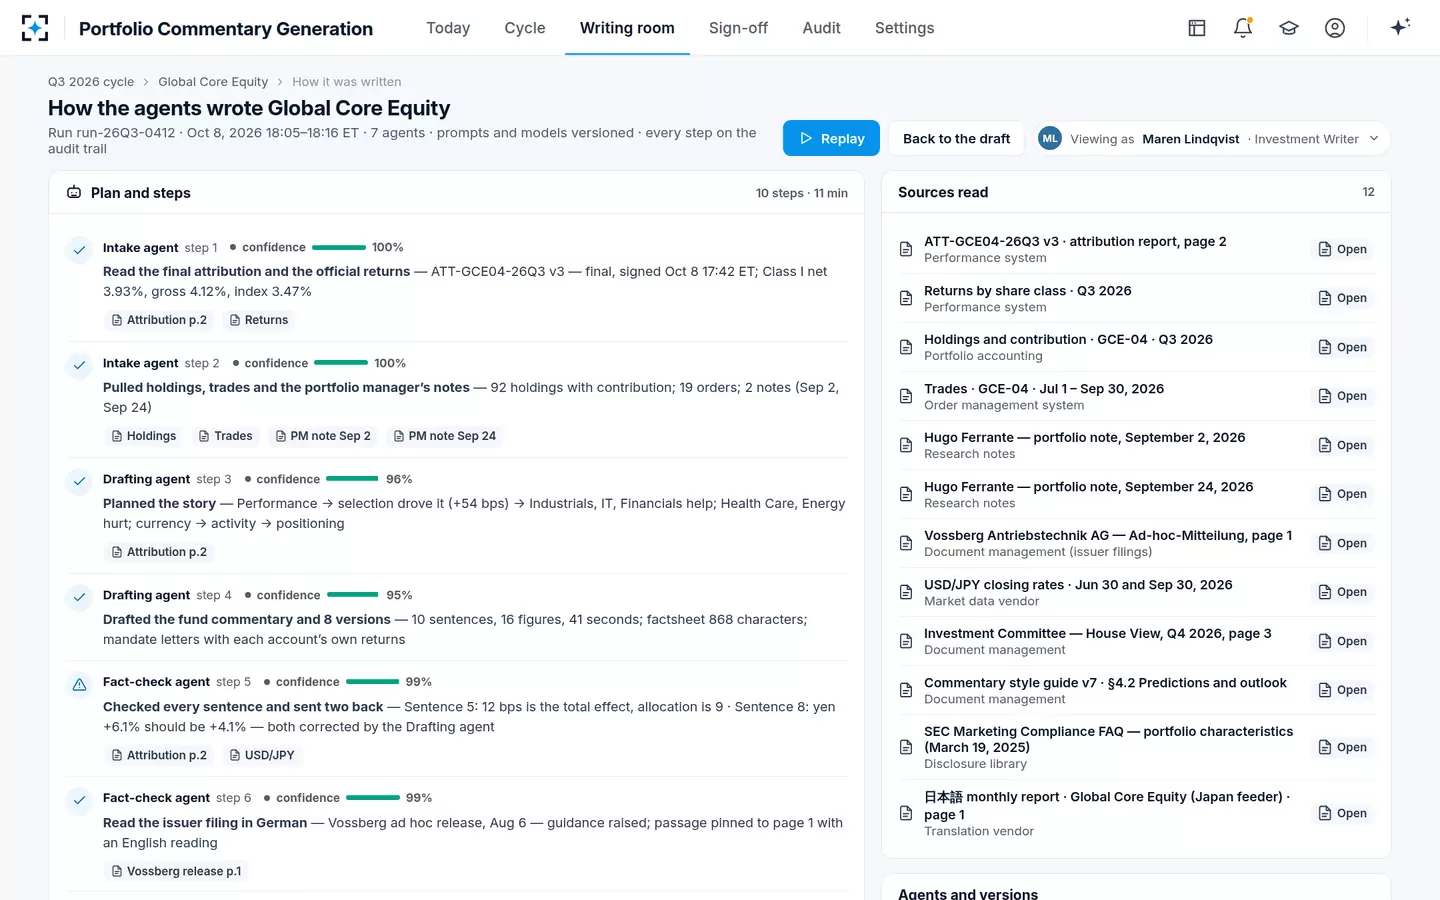This screenshot has width=1440, height=900.
Task: Go to the Sign-off tab
Action: point(738,28)
